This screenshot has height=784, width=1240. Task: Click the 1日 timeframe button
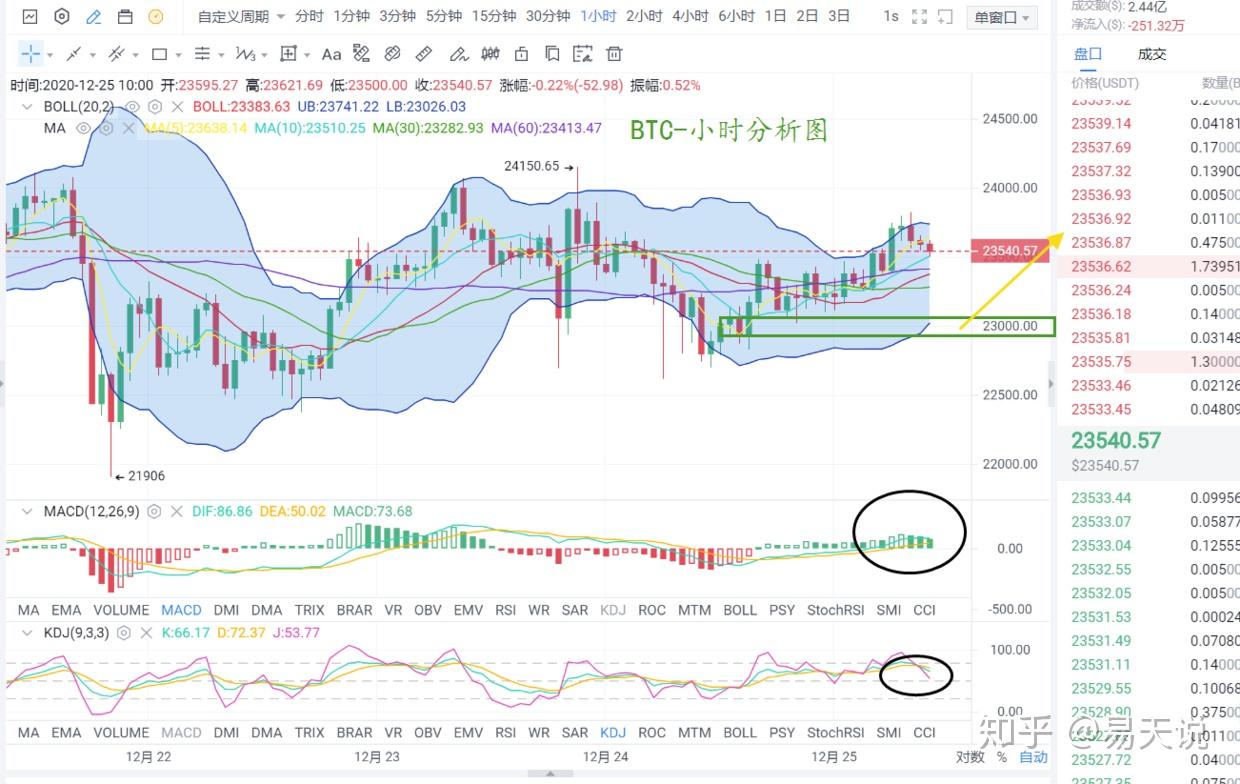click(774, 17)
